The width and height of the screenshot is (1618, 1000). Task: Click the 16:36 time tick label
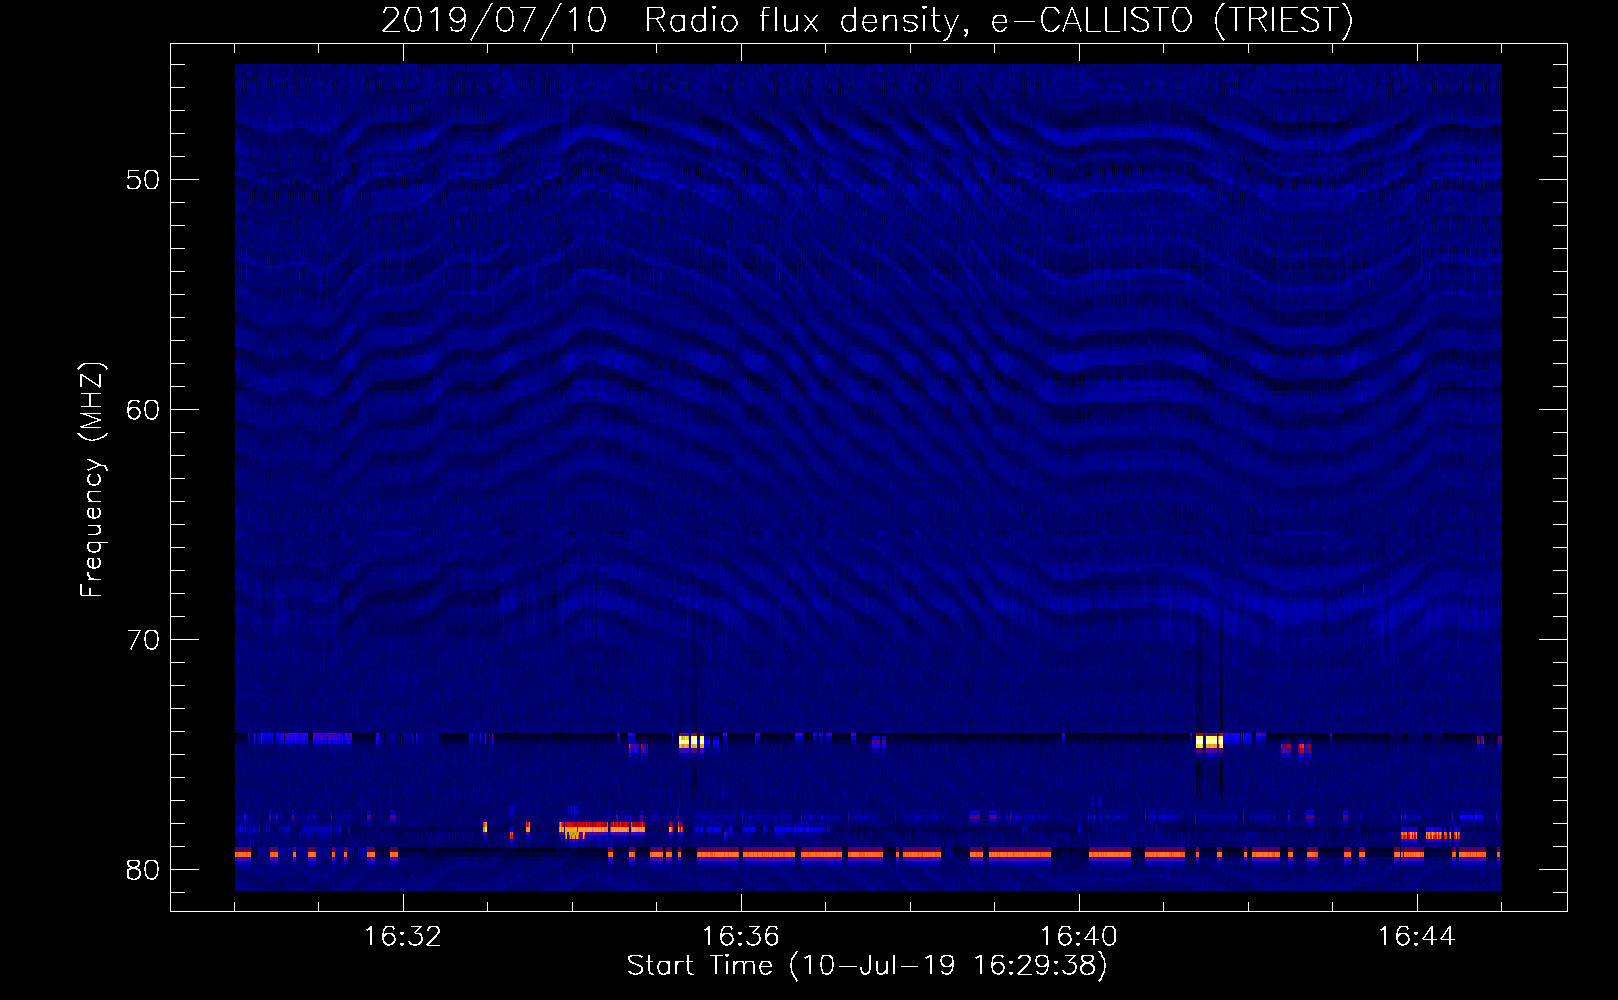point(740,937)
